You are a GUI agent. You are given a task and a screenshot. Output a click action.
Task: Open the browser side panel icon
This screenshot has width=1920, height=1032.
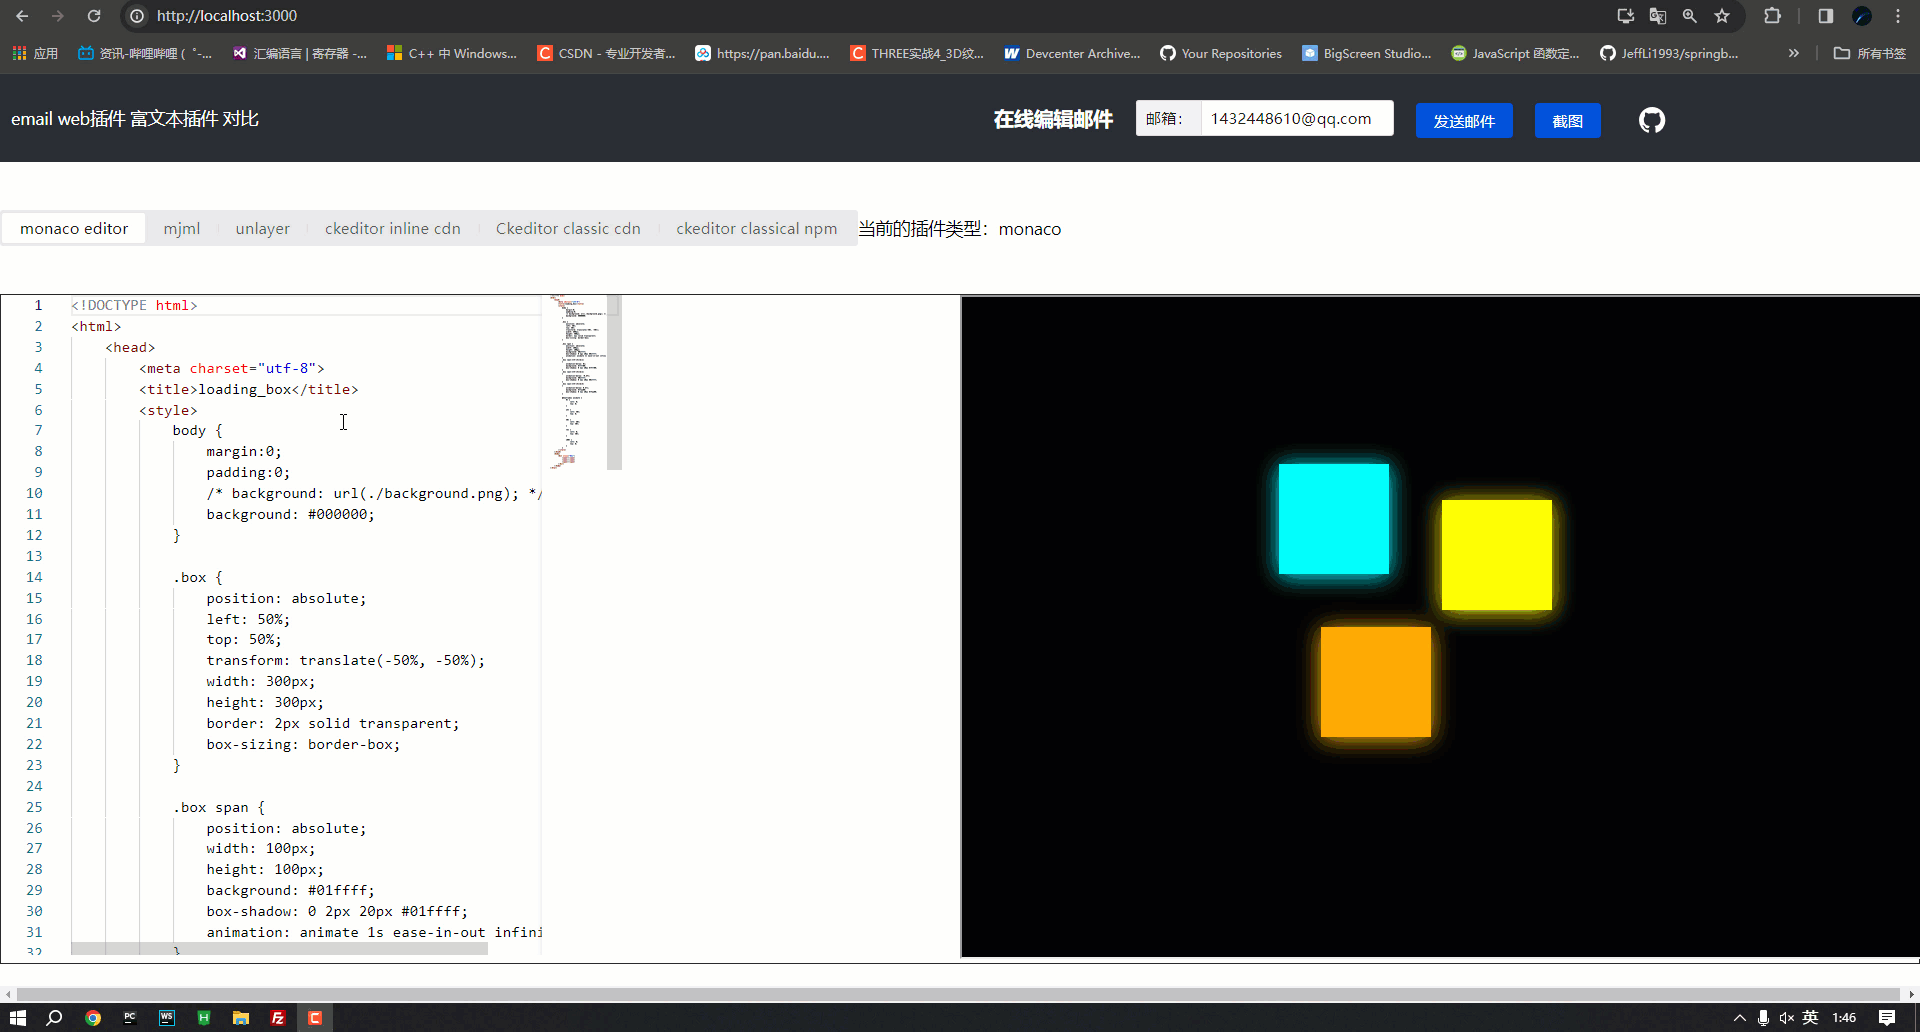click(x=1825, y=16)
